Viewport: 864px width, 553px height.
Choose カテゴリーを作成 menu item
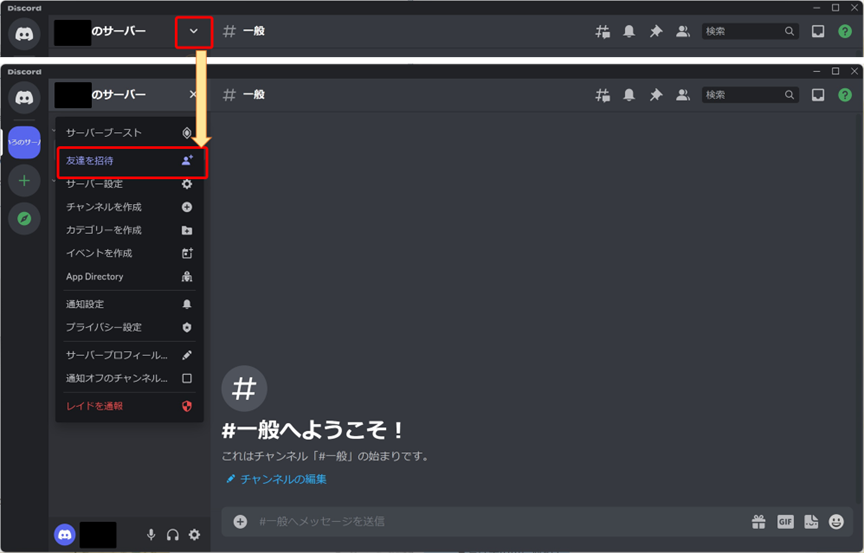[129, 230]
